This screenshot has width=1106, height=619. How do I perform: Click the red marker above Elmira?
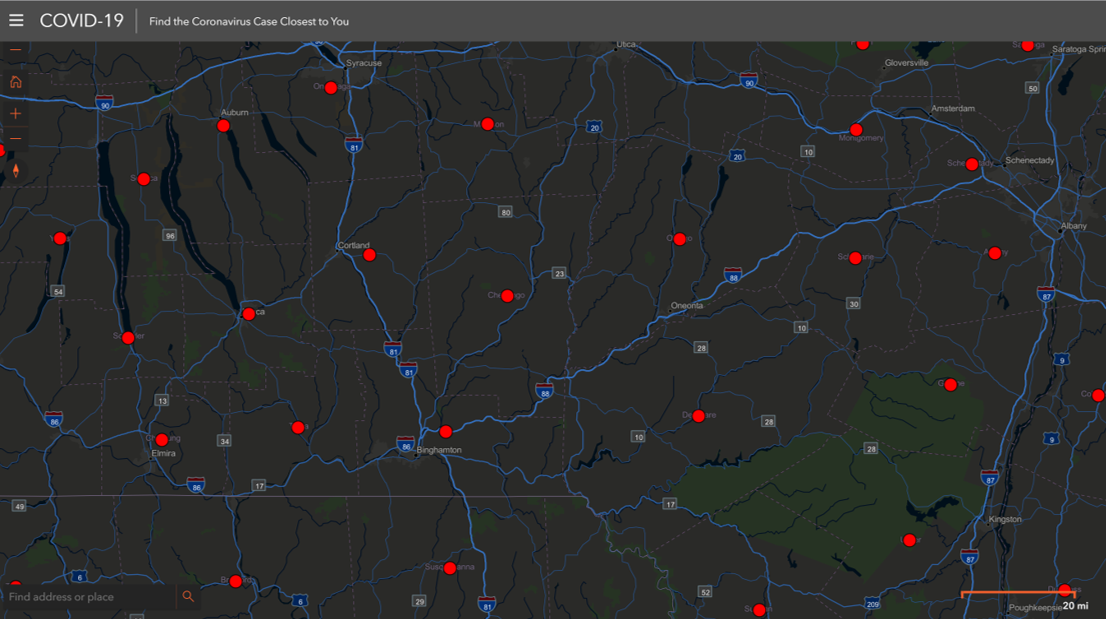pos(162,440)
